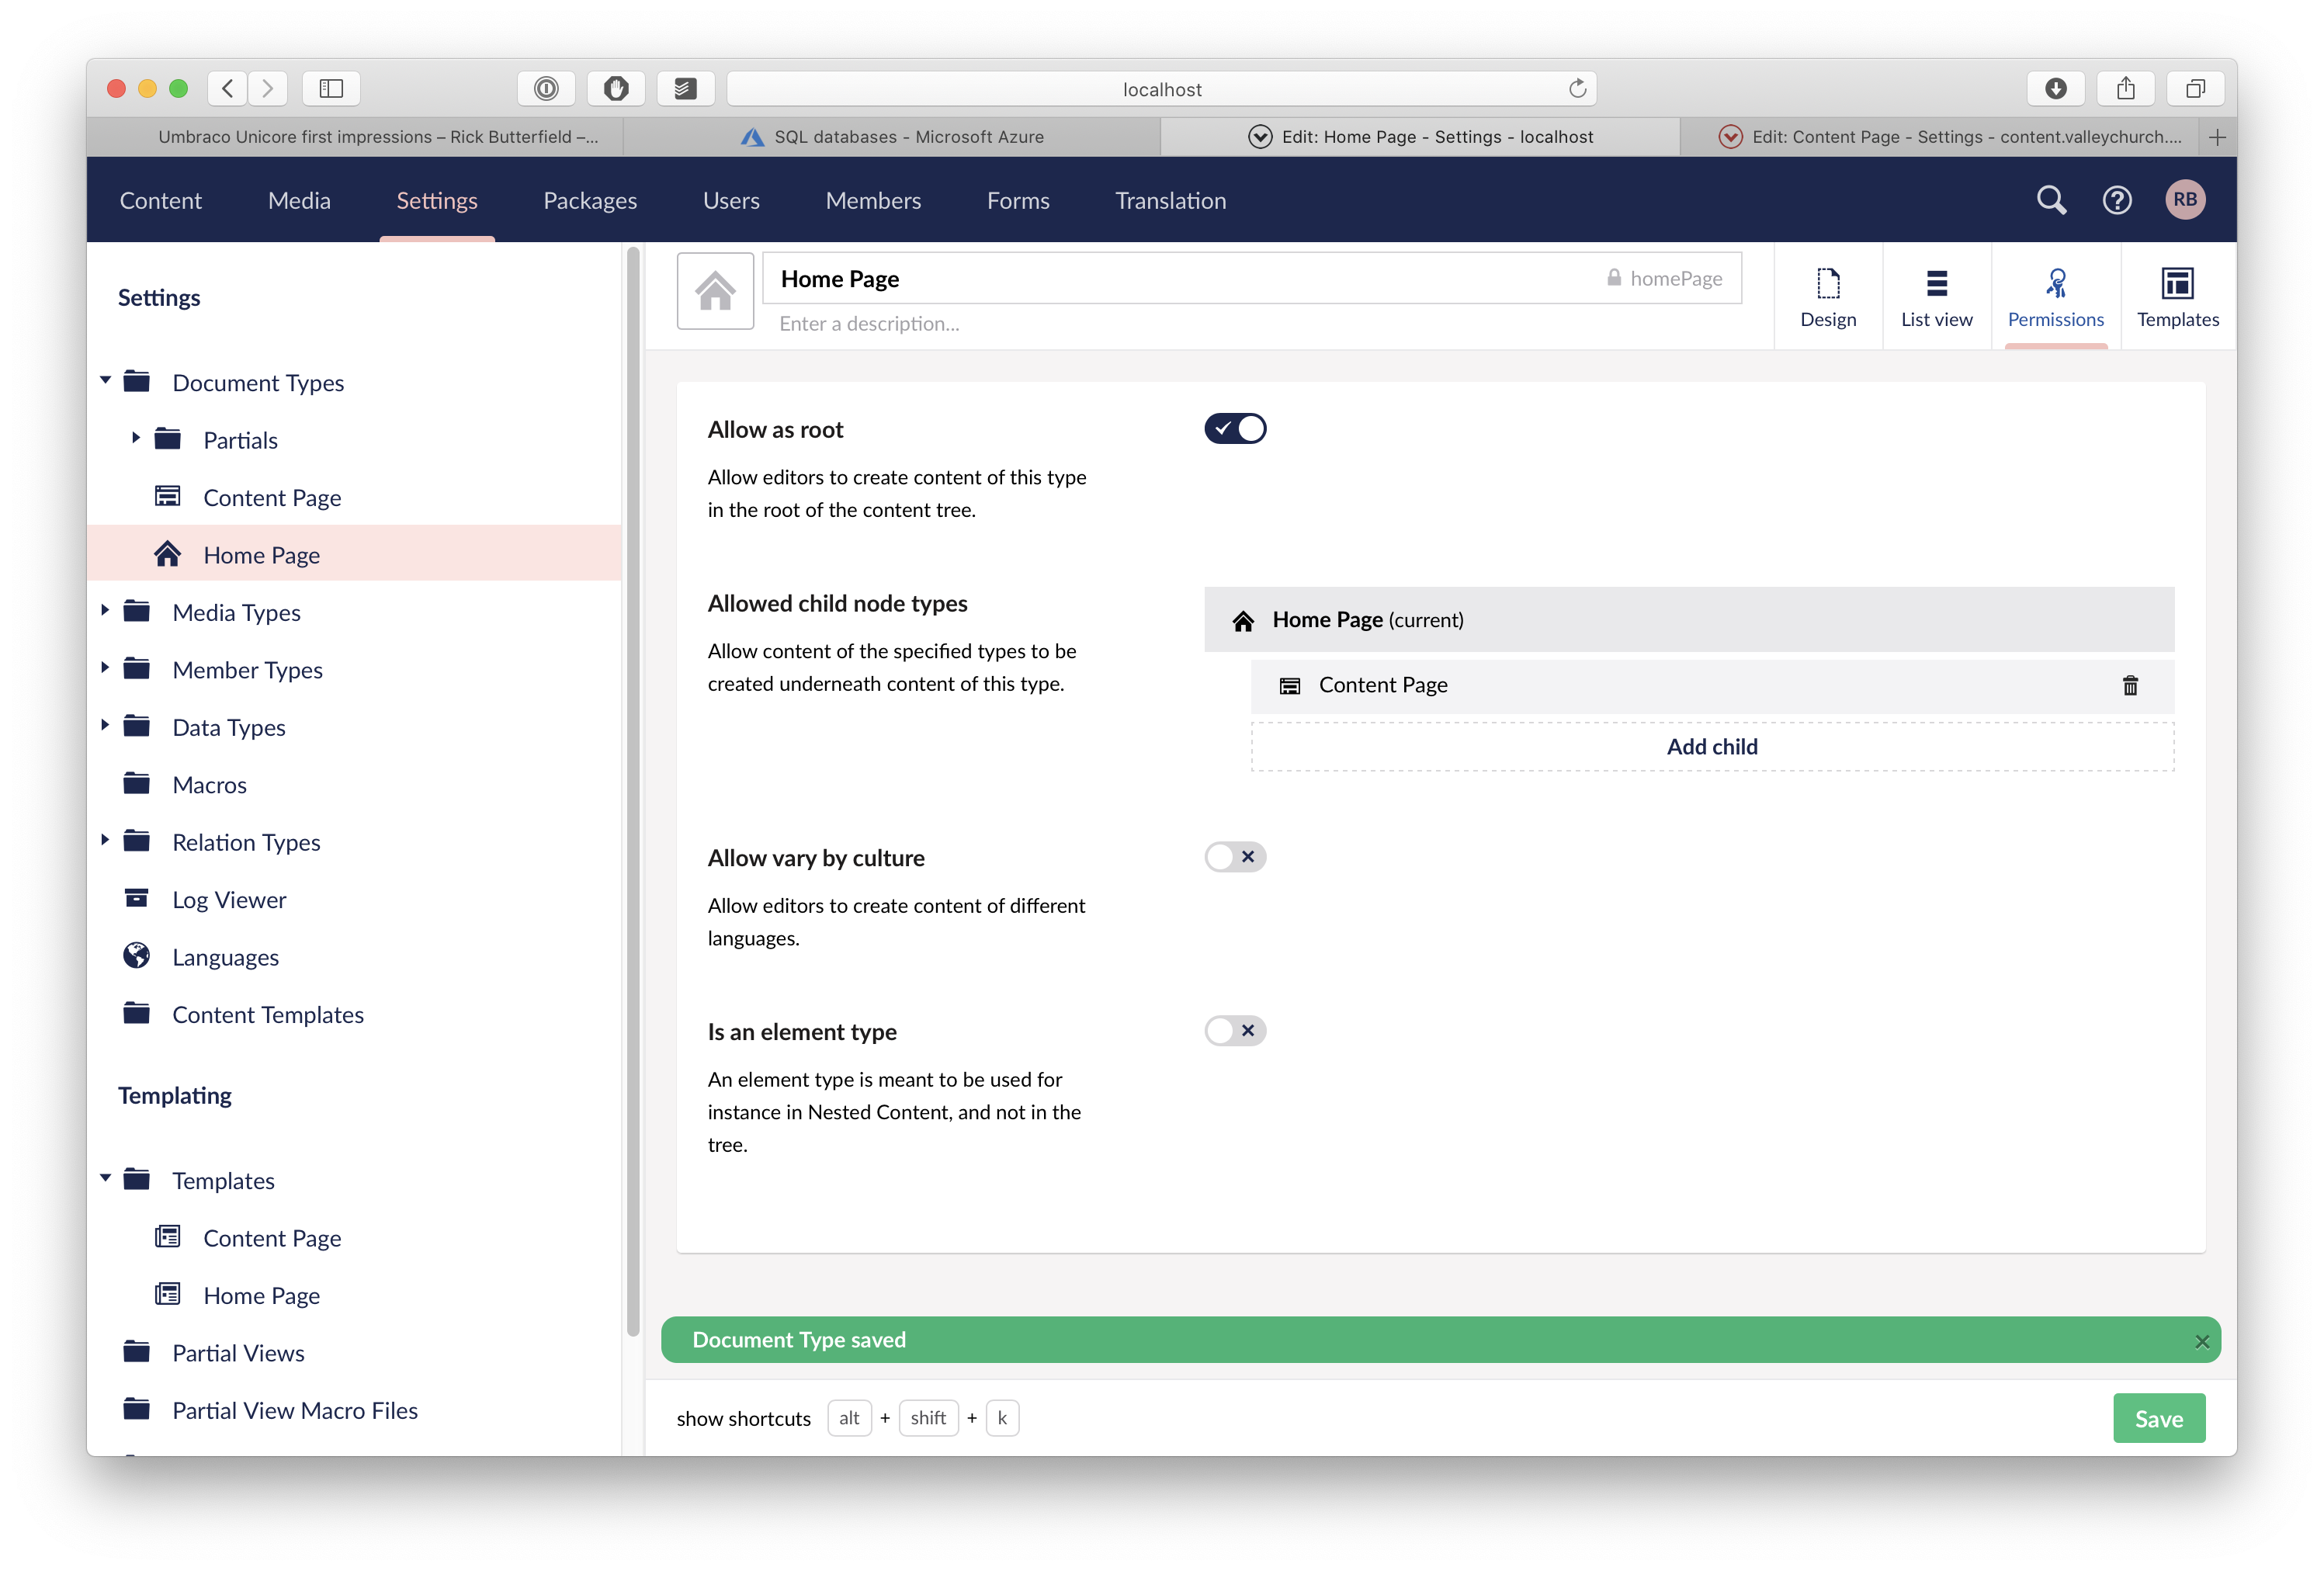Open the Templates panel icon
The height and width of the screenshot is (1571, 2324).
pos(2177,296)
